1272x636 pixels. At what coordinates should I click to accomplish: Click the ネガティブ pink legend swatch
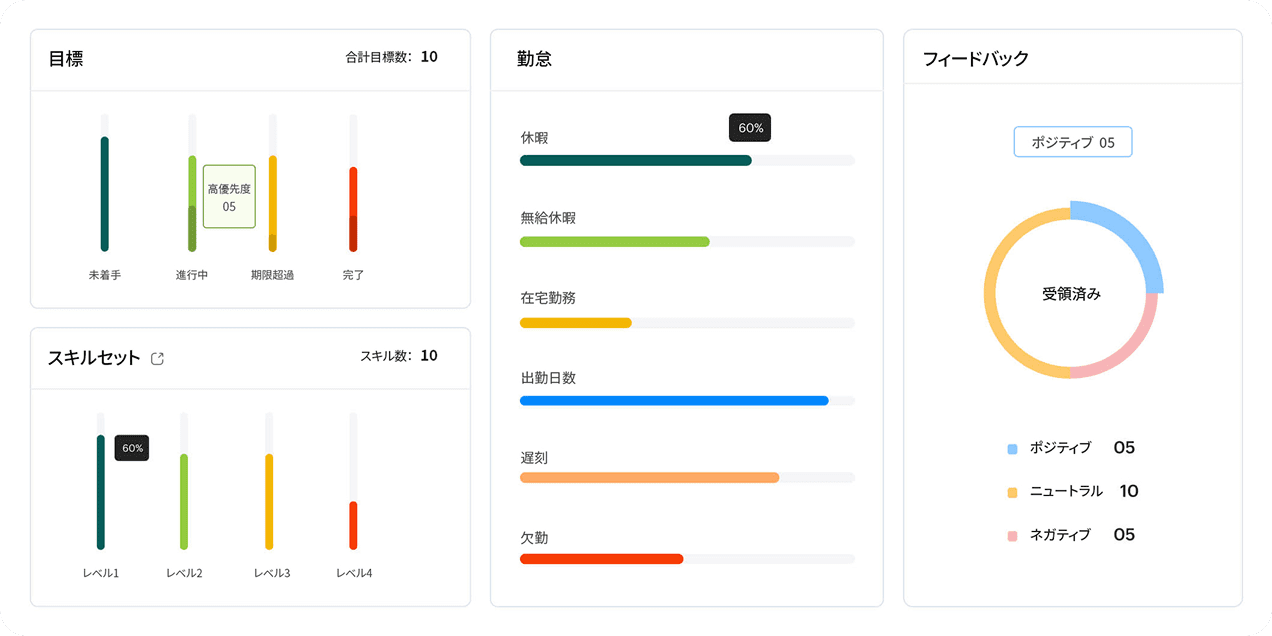tap(1012, 536)
